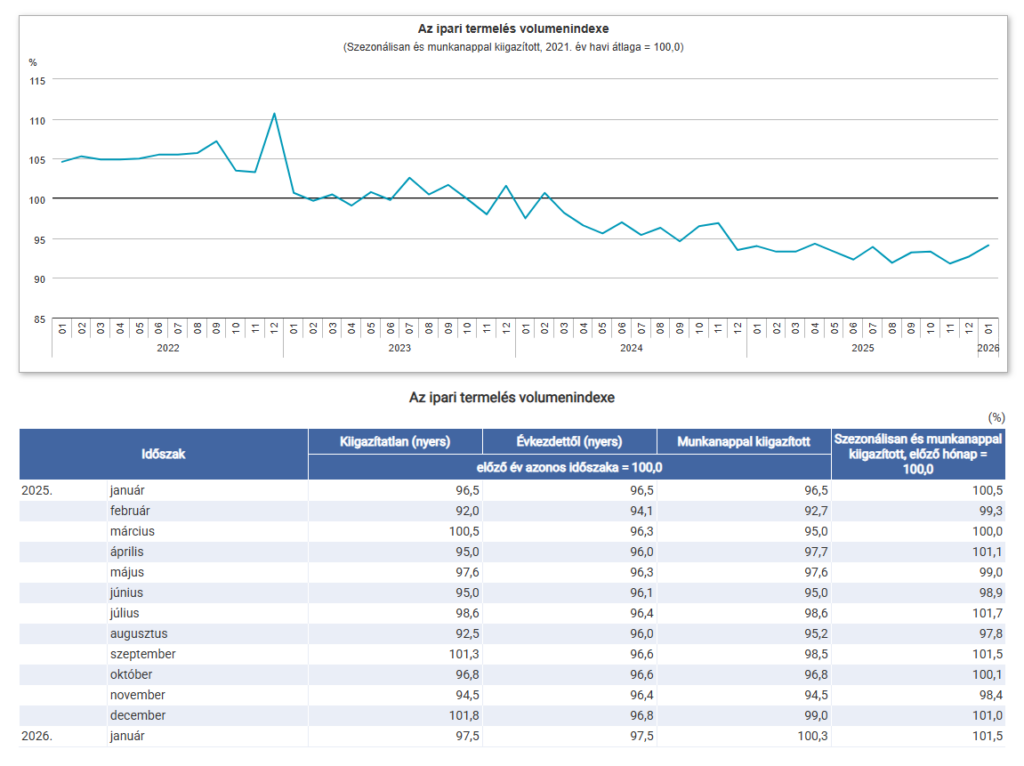Click the chart title above the line graph
1024x766 pixels.
(x=512, y=29)
